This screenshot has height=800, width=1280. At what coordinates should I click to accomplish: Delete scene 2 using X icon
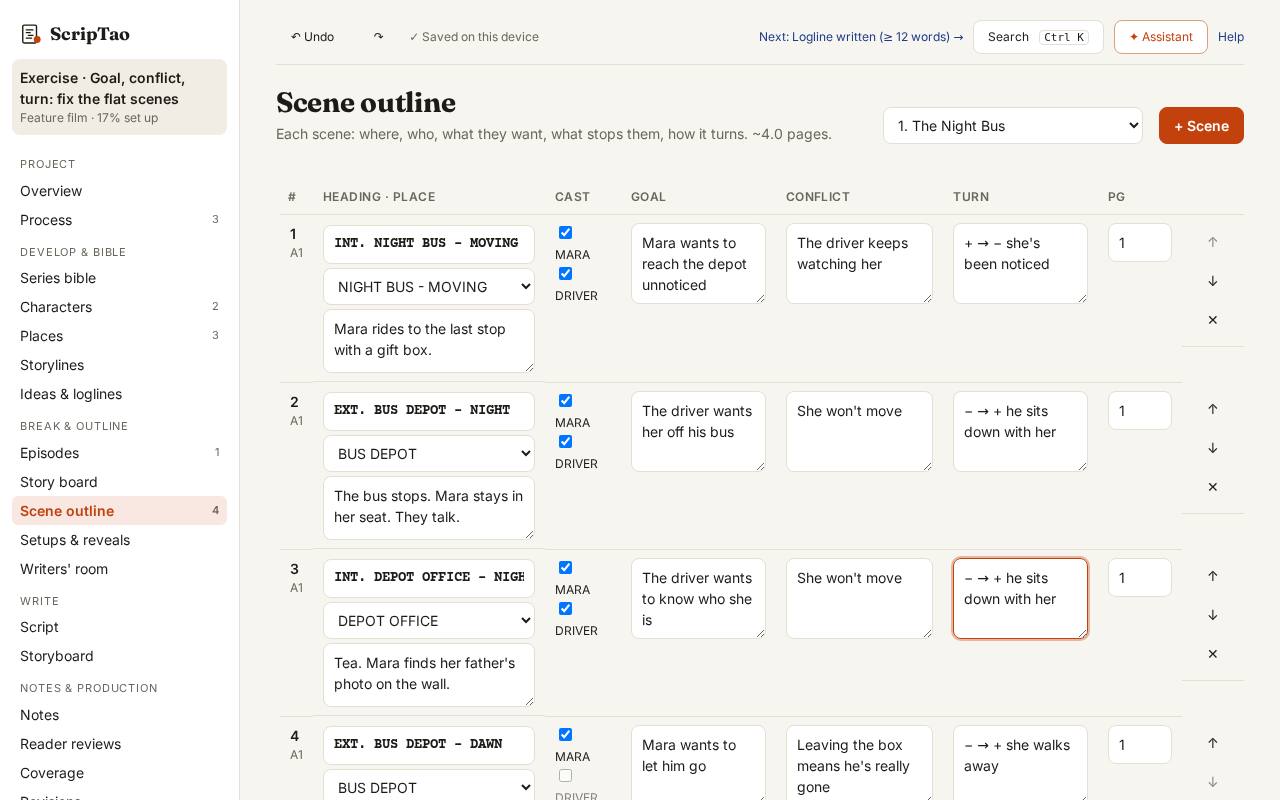click(x=1213, y=487)
